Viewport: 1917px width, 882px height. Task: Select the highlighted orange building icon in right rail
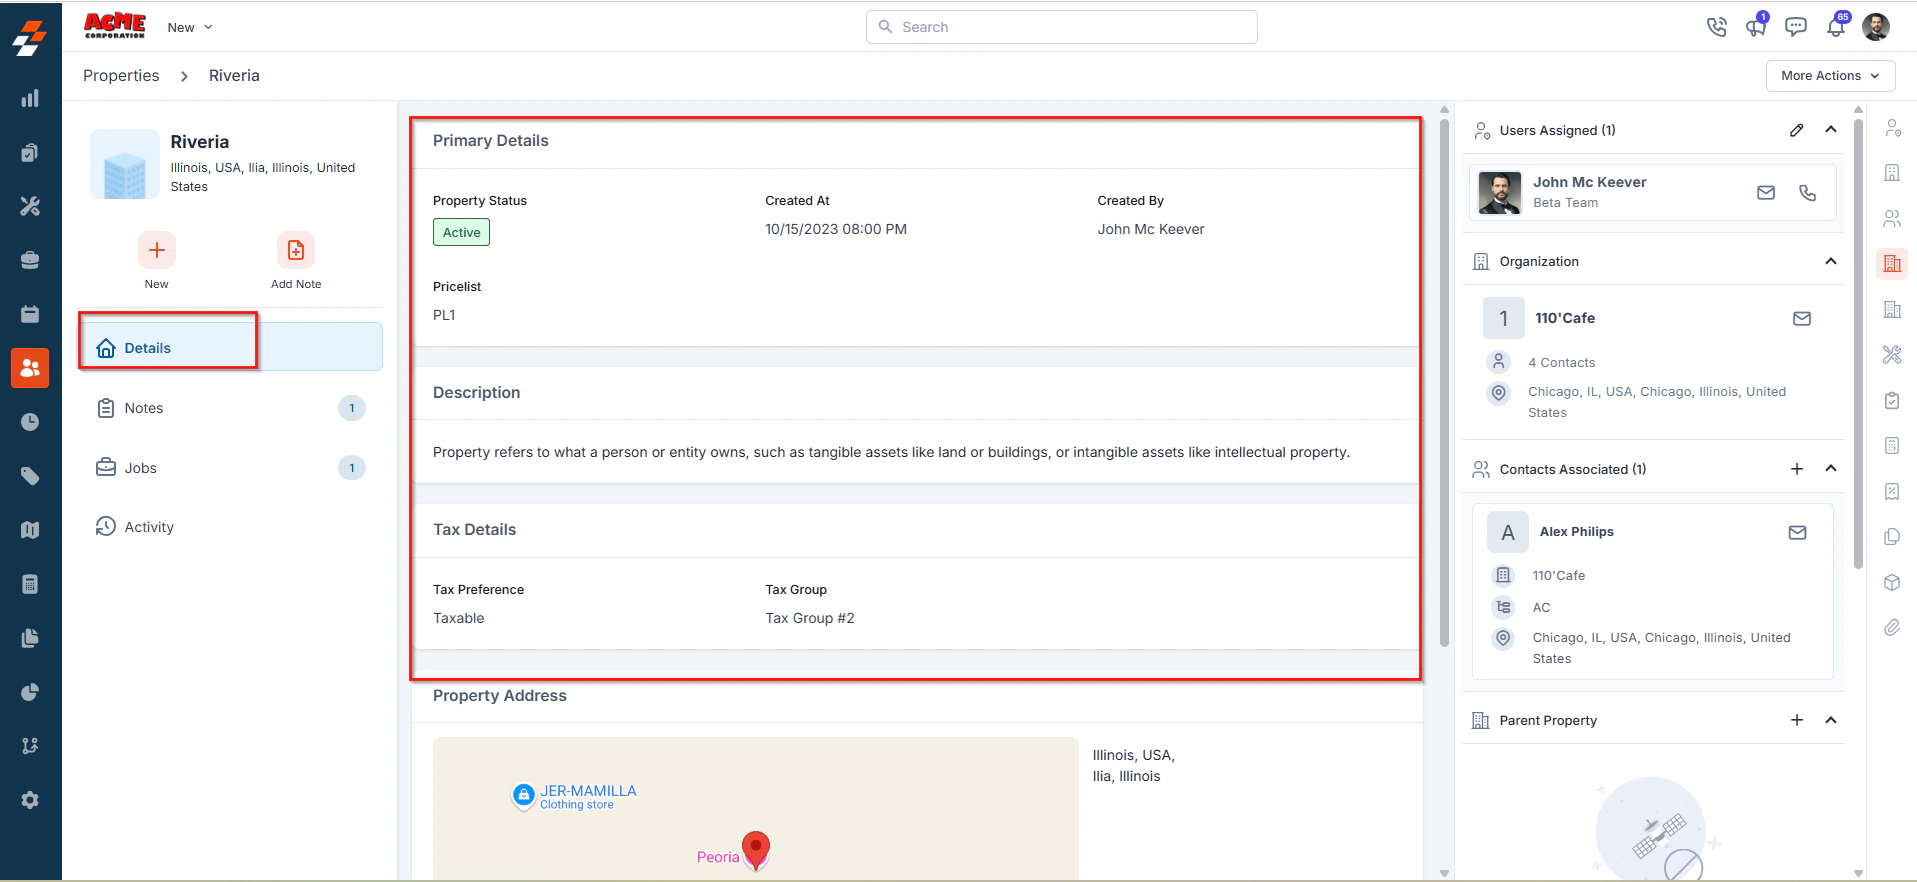[x=1892, y=264]
